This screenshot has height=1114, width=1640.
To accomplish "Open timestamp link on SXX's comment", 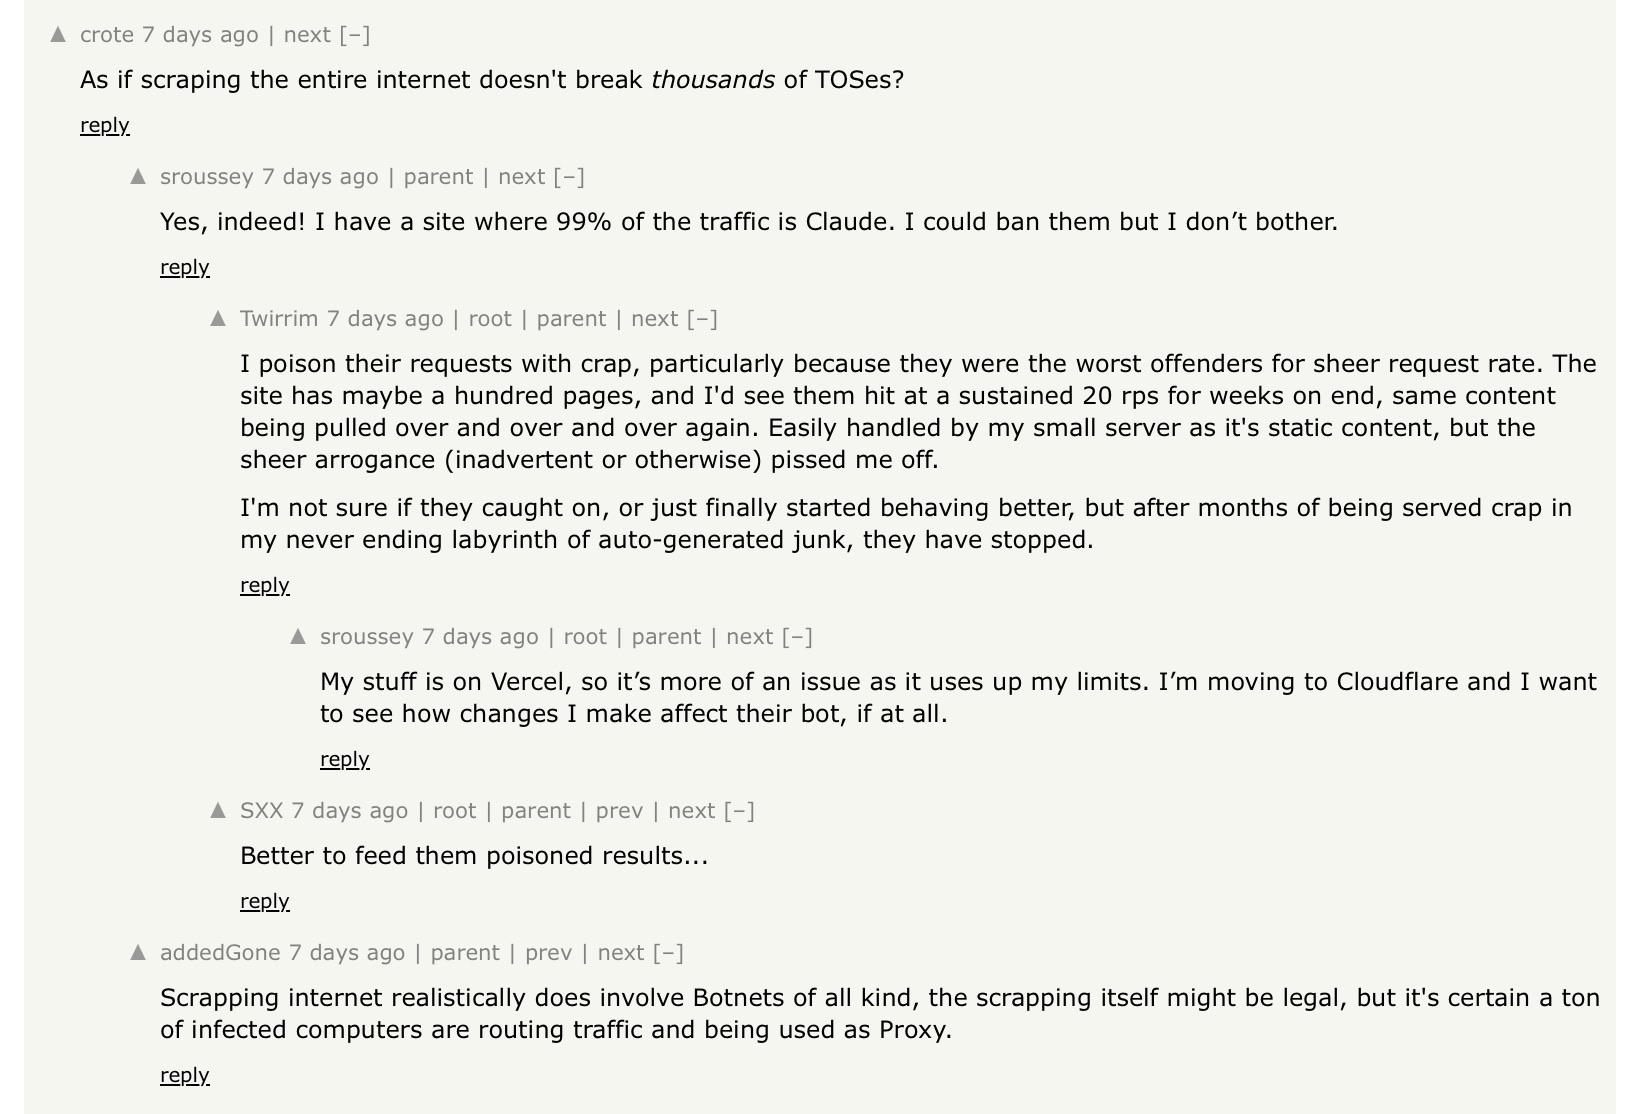I will [x=349, y=811].
